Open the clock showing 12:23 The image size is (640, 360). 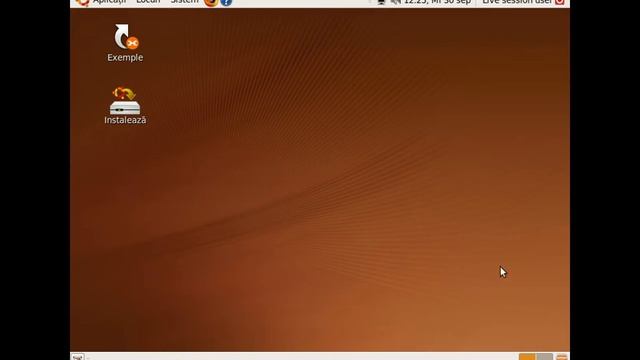pyautogui.click(x=437, y=2)
